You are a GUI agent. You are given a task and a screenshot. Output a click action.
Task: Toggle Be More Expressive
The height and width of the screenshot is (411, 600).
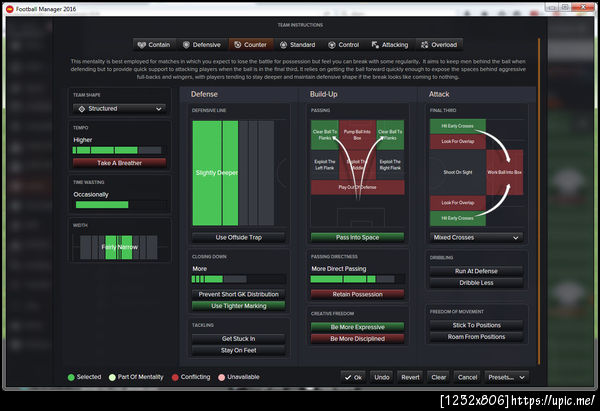pos(357,327)
